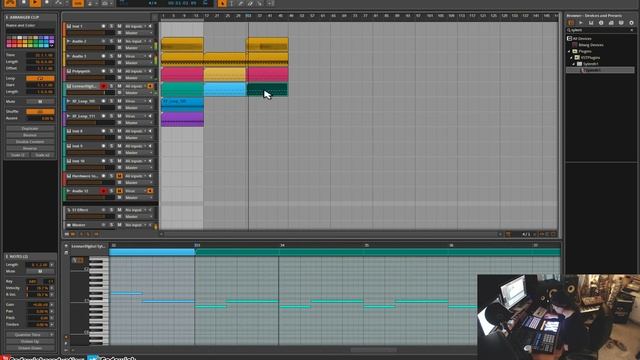640x360 pixels.
Task: Select the pen tool in top toolbar
Action: click(241, 3)
